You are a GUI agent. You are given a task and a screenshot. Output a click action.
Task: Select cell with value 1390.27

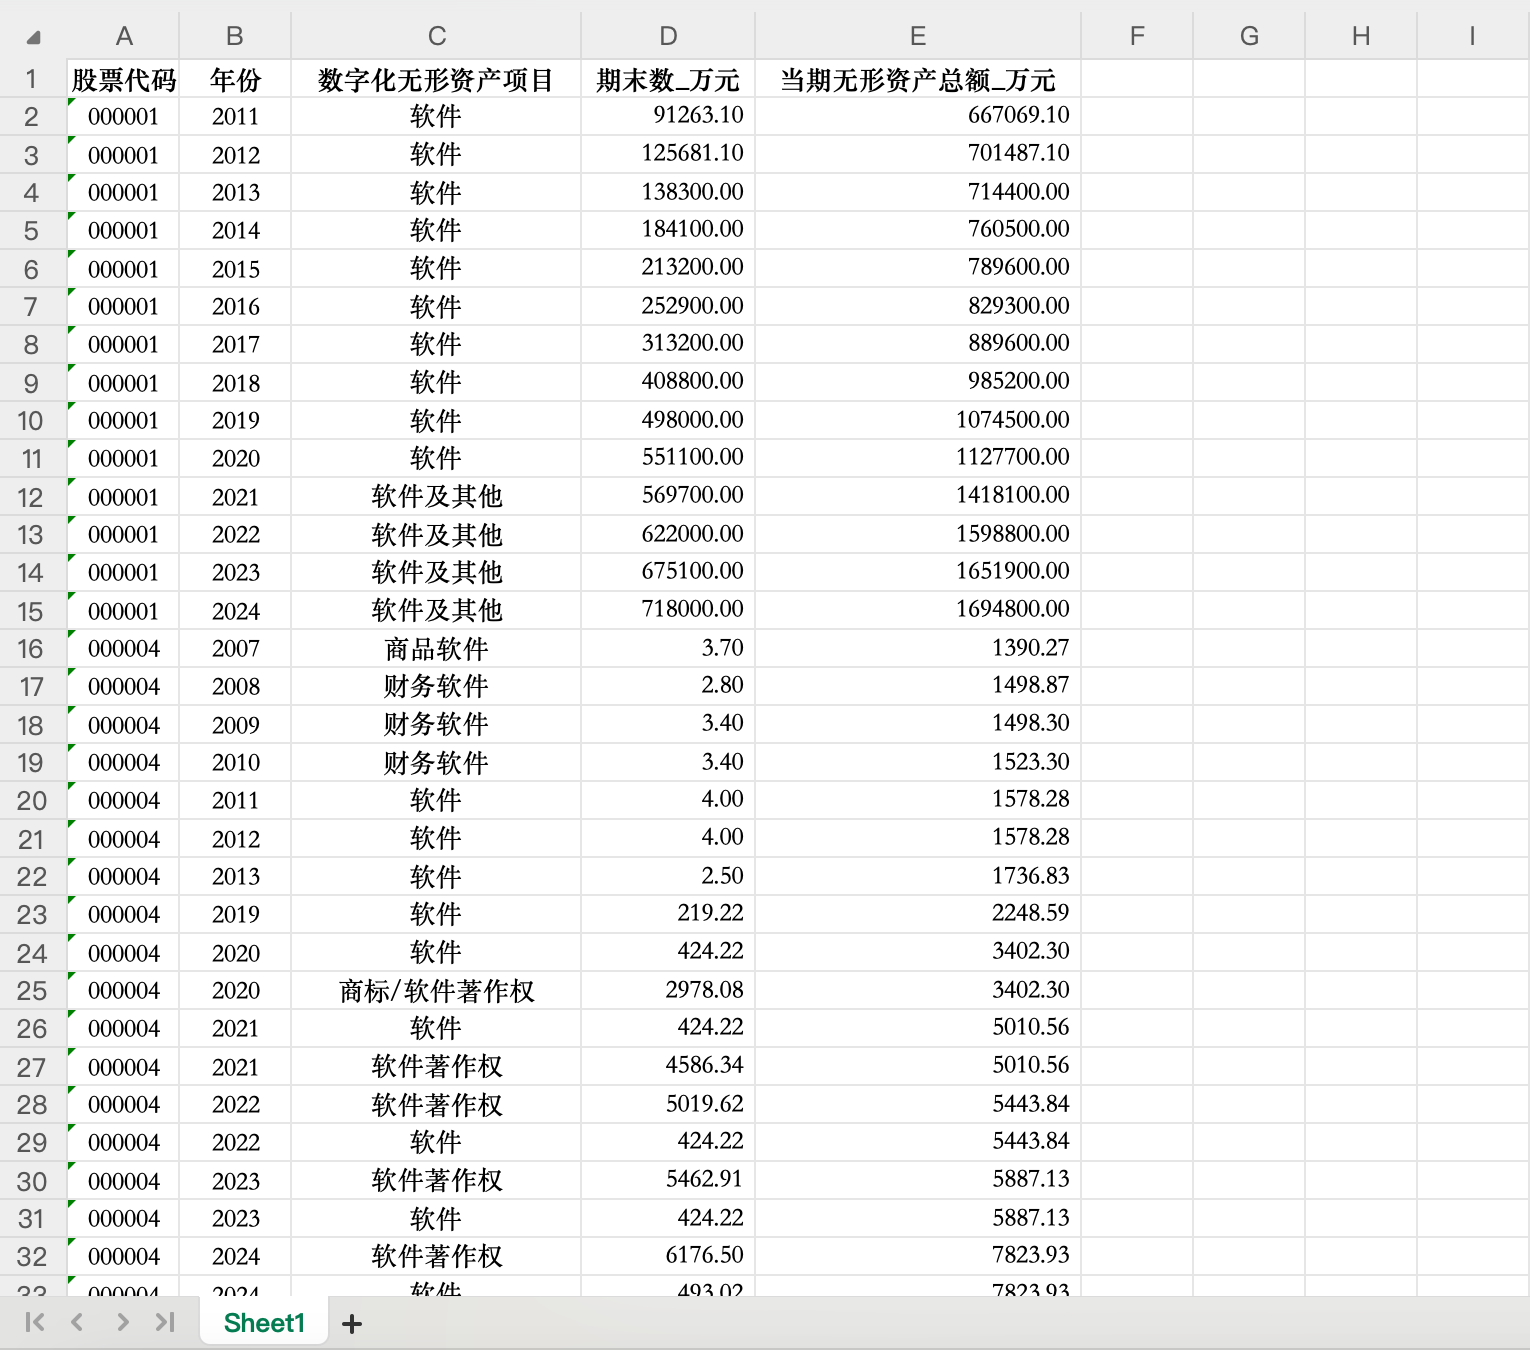[x=918, y=648]
